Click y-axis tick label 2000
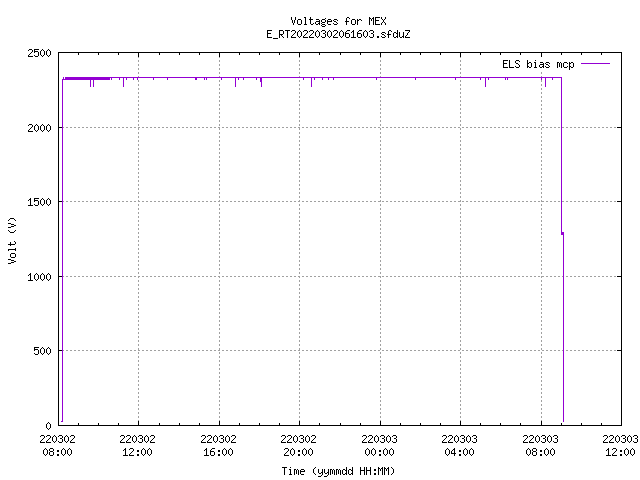Screen dimensions: 640x480 (39, 128)
